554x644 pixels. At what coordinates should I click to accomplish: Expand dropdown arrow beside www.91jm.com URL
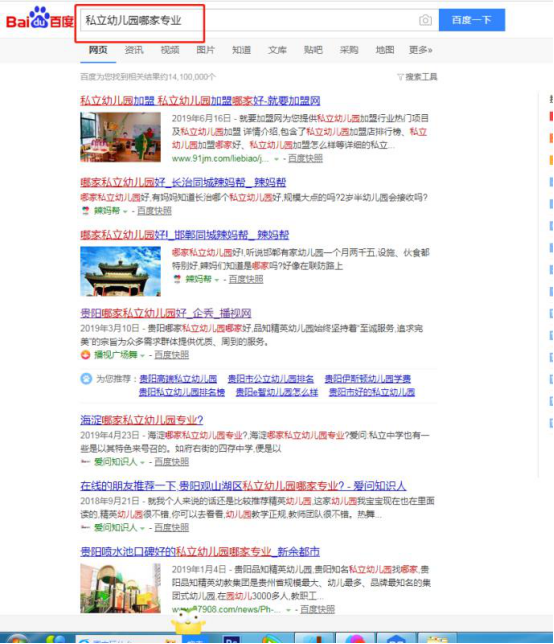tap(276, 159)
